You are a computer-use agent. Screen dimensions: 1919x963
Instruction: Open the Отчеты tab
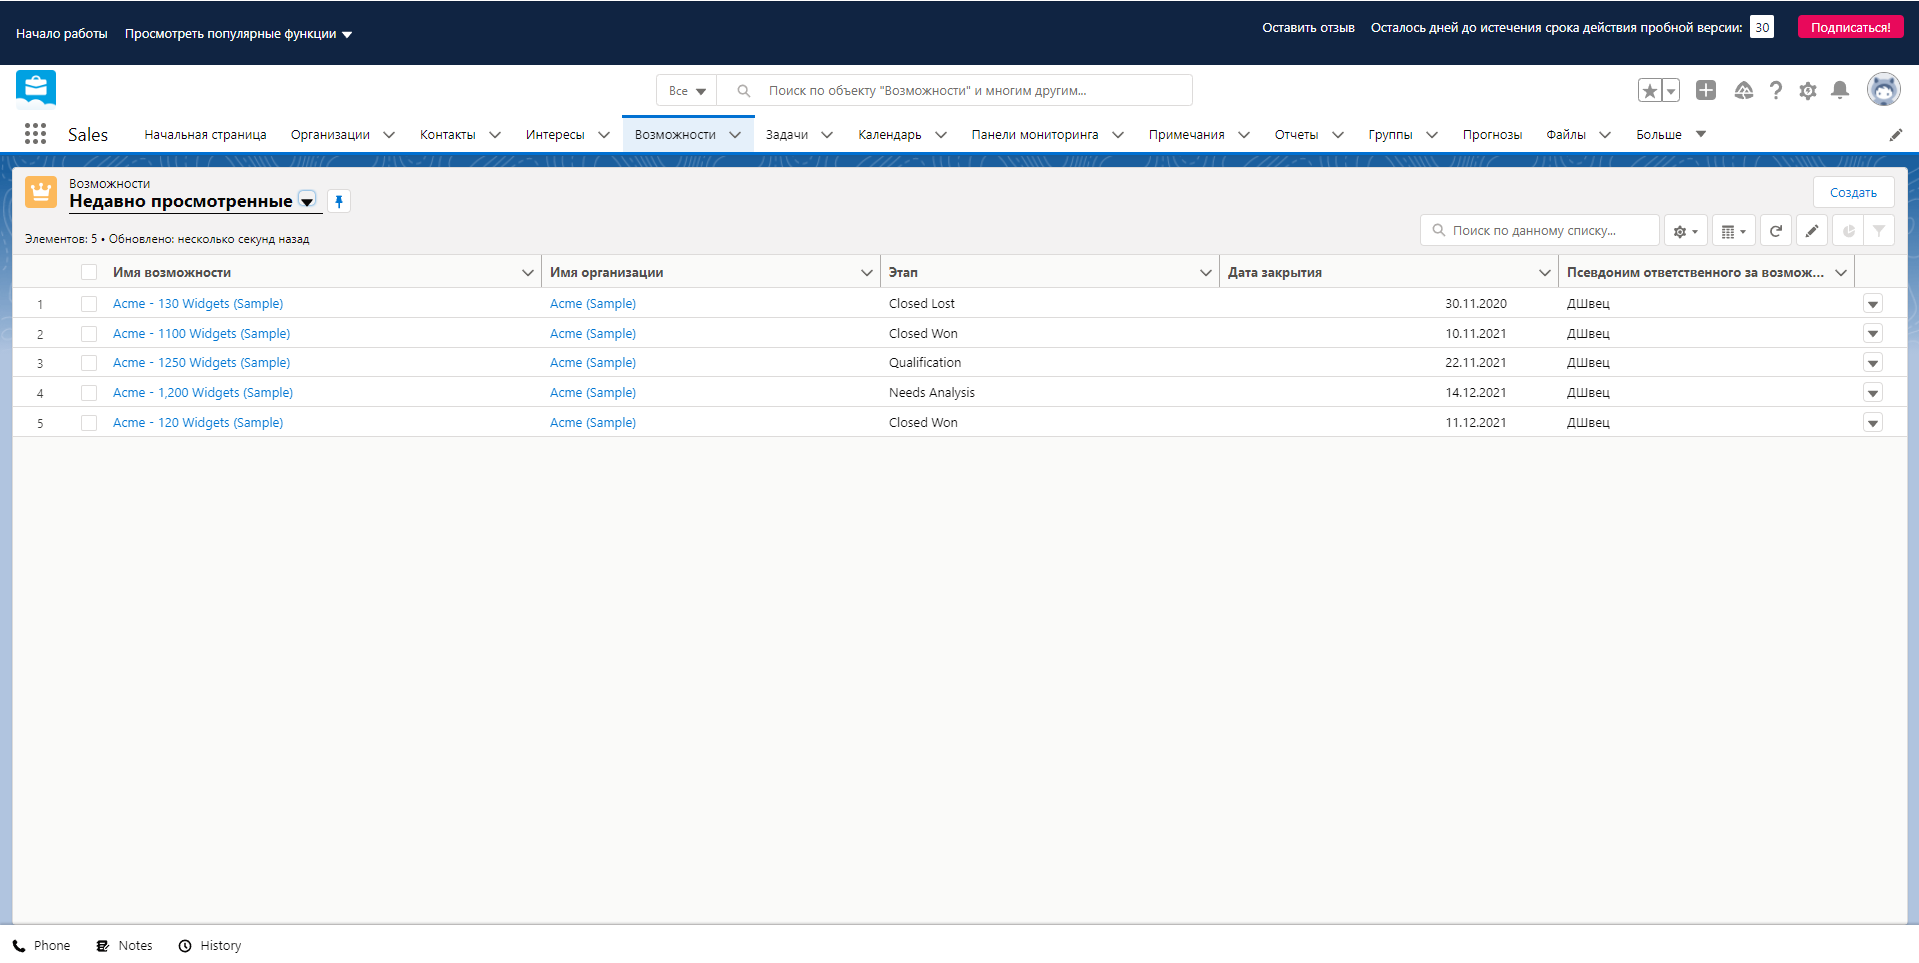[x=1296, y=135]
